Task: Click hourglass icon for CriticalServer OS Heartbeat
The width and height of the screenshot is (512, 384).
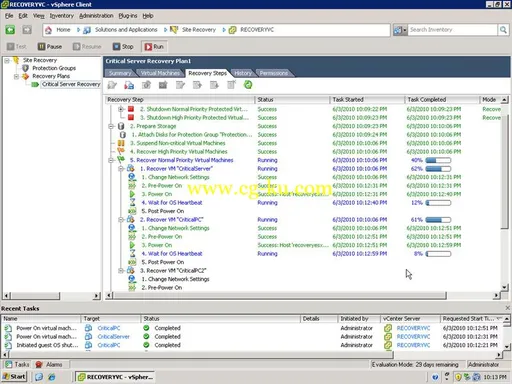Action: click(x=132, y=202)
